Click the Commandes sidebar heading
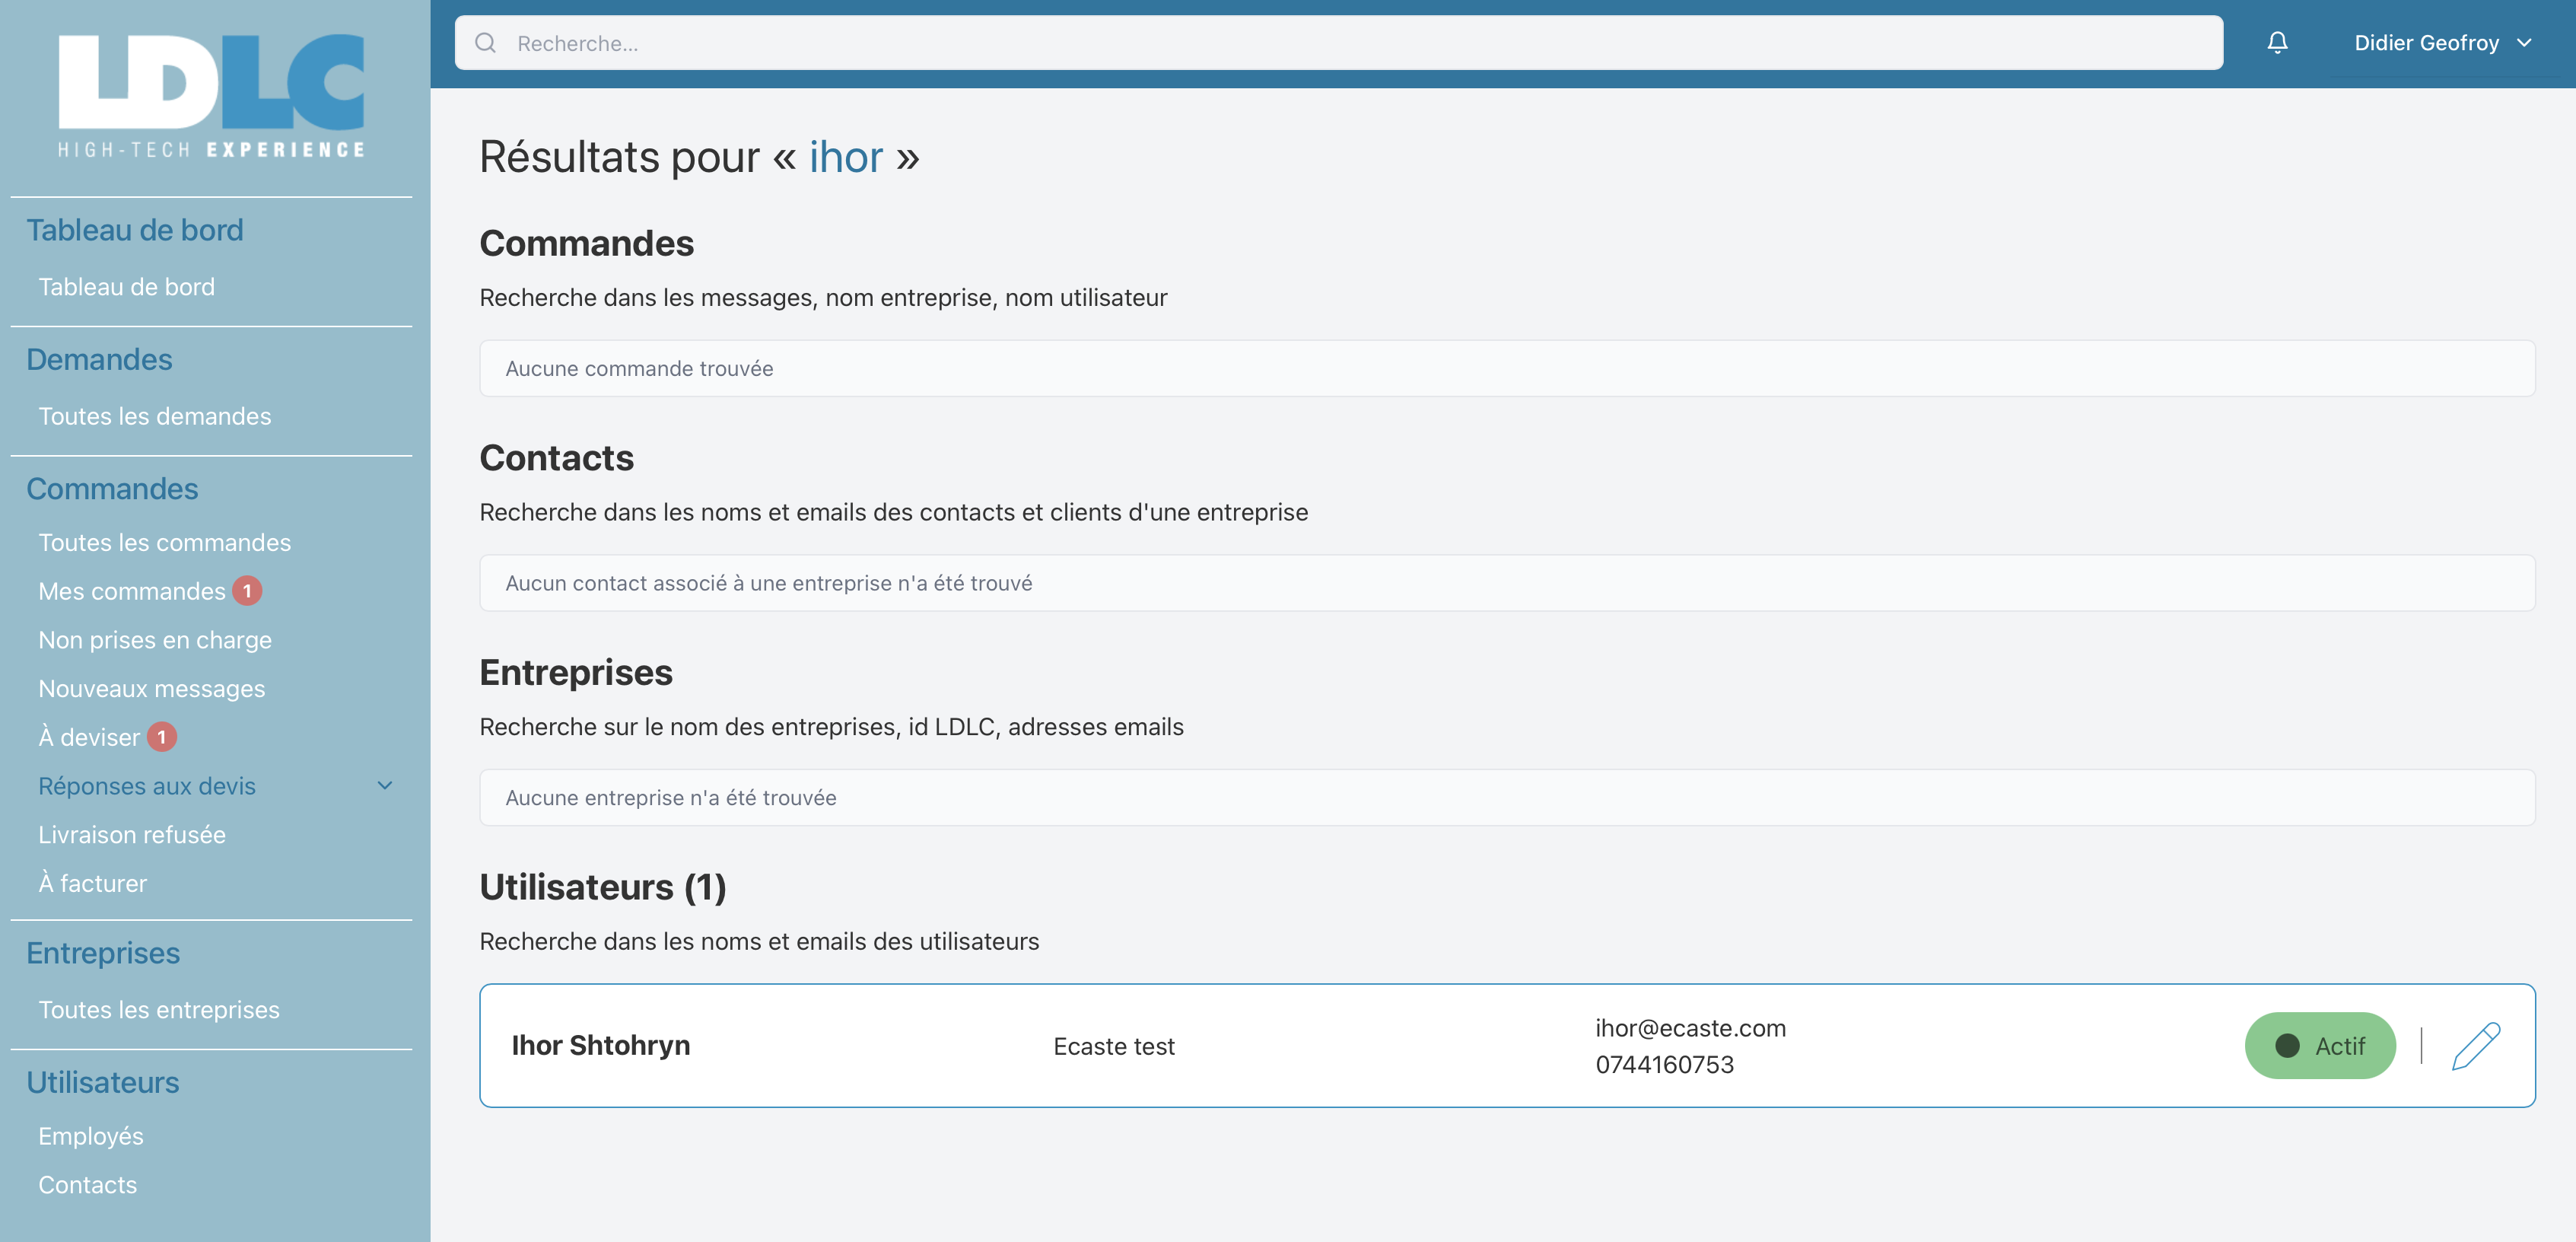The height and width of the screenshot is (1242, 2576). [x=112, y=489]
